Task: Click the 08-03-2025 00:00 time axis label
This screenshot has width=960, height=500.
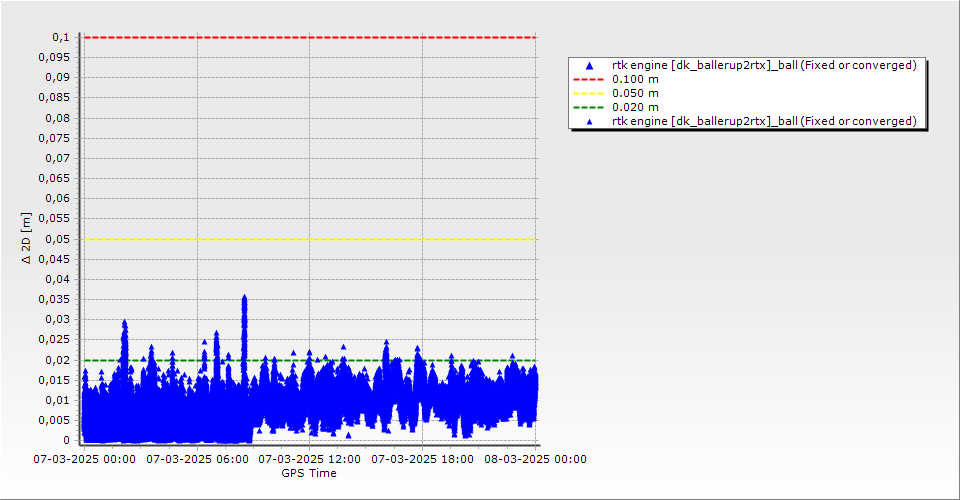Action: click(x=535, y=460)
